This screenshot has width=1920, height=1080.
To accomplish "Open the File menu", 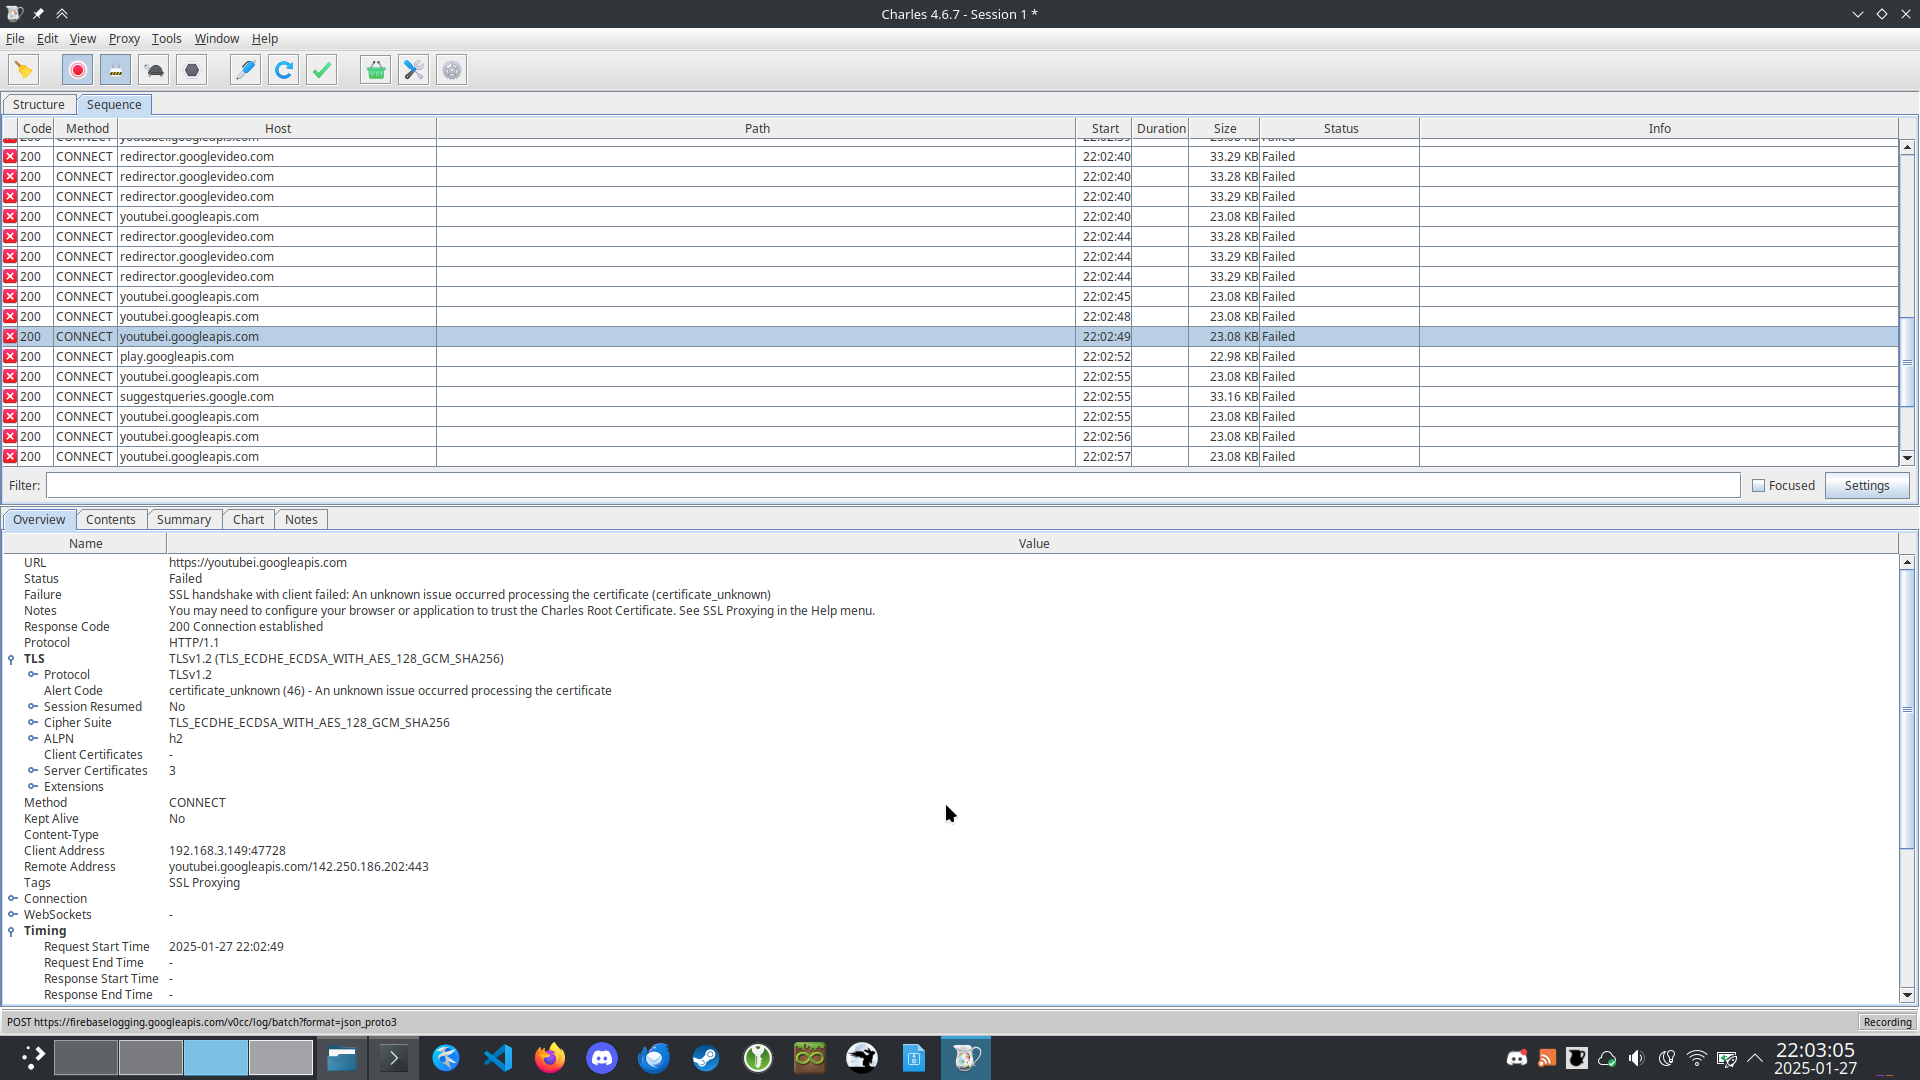I will [x=15, y=38].
